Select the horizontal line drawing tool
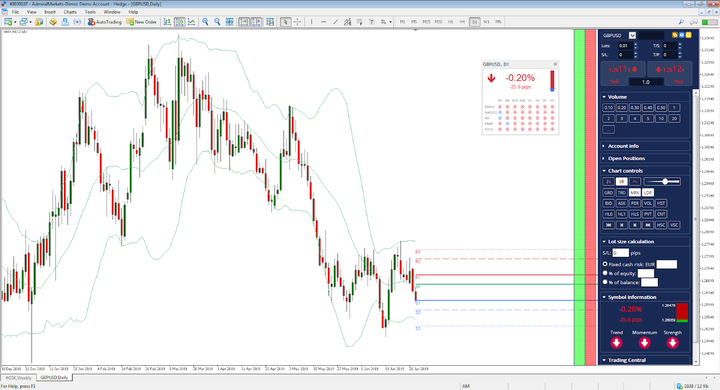Viewport: 720px width, 390px height. (x=323, y=22)
